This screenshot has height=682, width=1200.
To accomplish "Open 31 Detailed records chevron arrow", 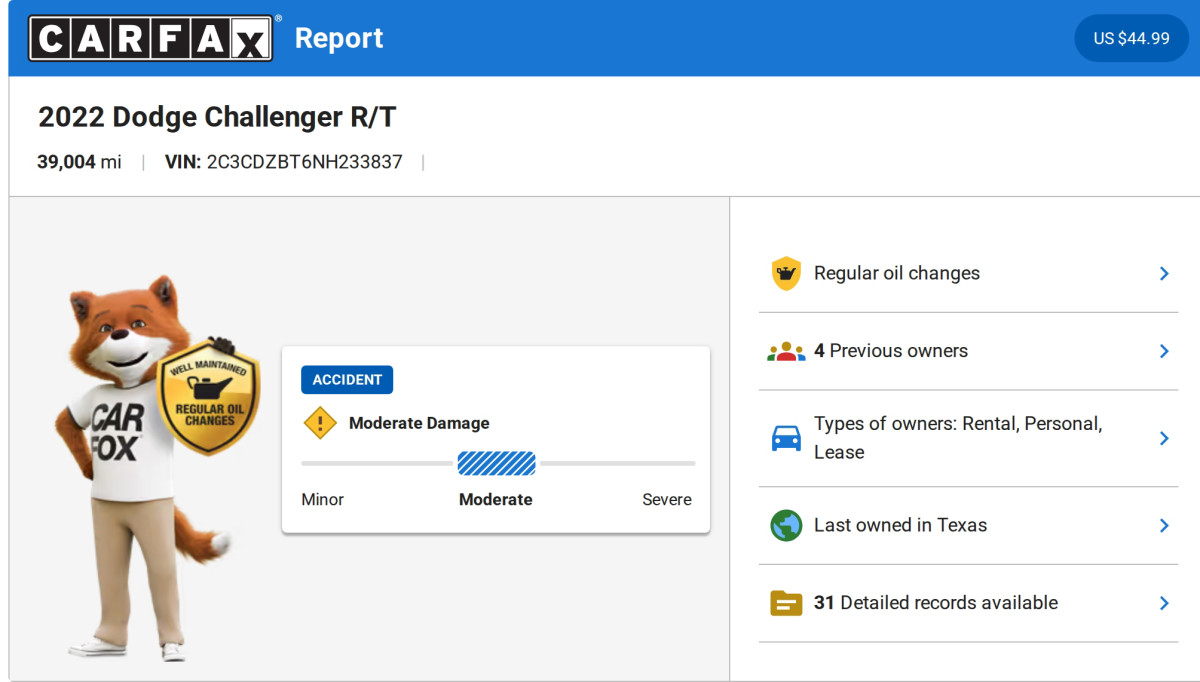I will pos(1163,603).
